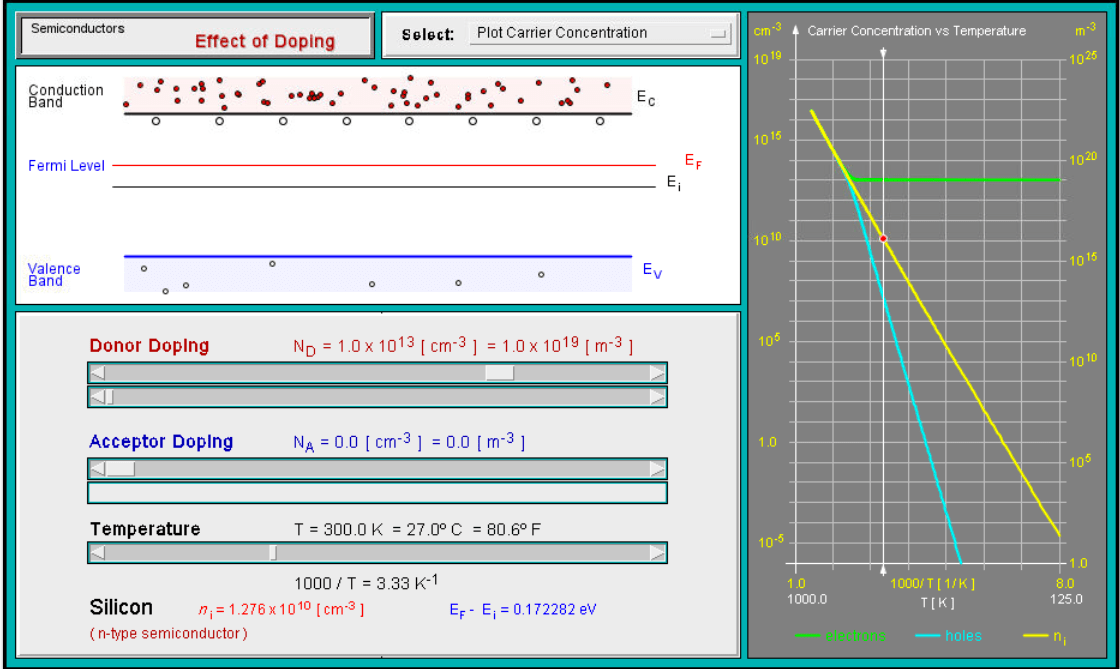Click the left arrow on the Temperature slider
Screen dimensions: 1120x669
tap(97, 552)
